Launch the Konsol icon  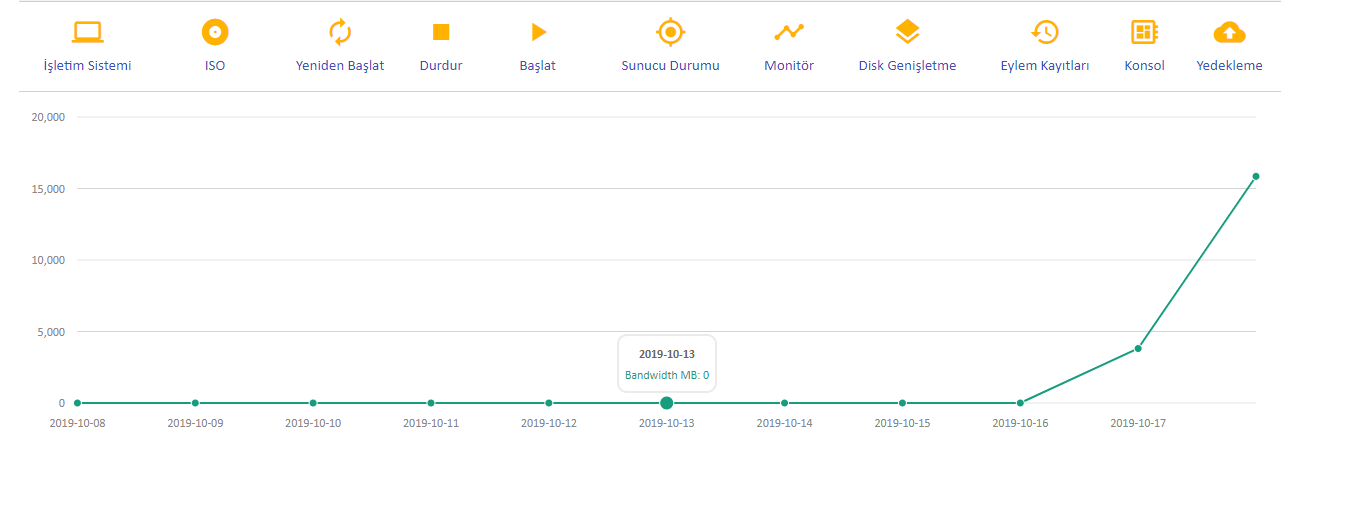[1144, 32]
